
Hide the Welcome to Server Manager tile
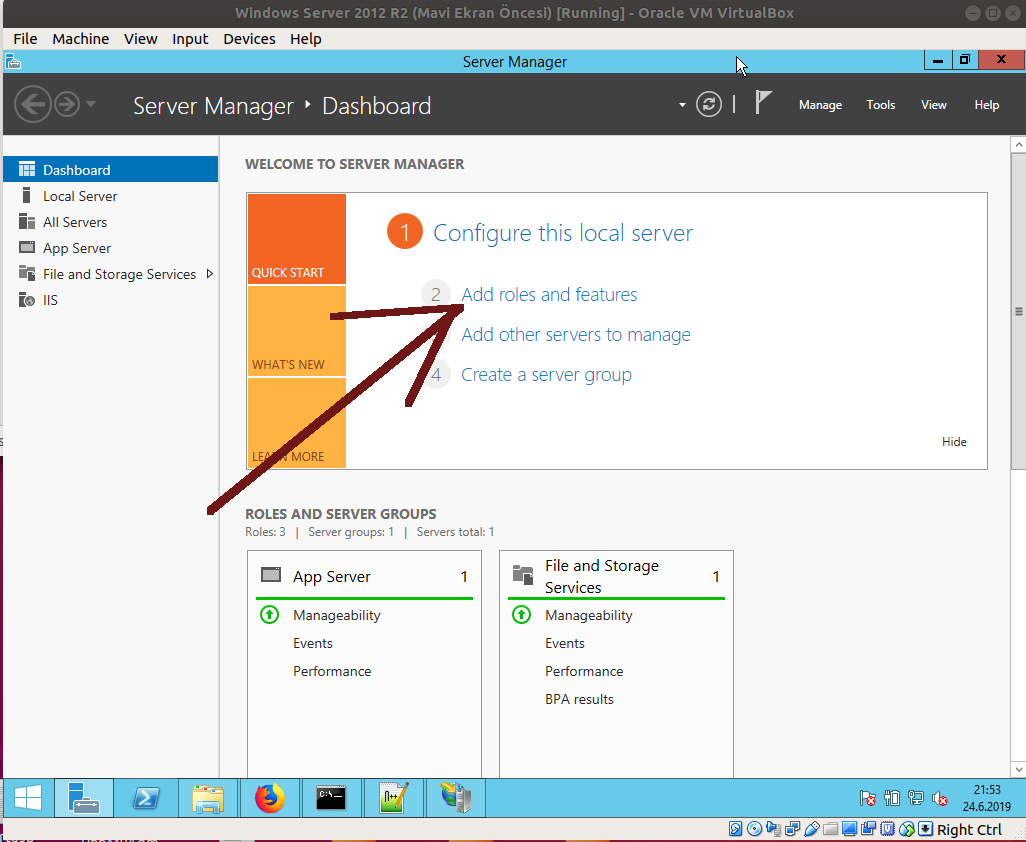954,442
